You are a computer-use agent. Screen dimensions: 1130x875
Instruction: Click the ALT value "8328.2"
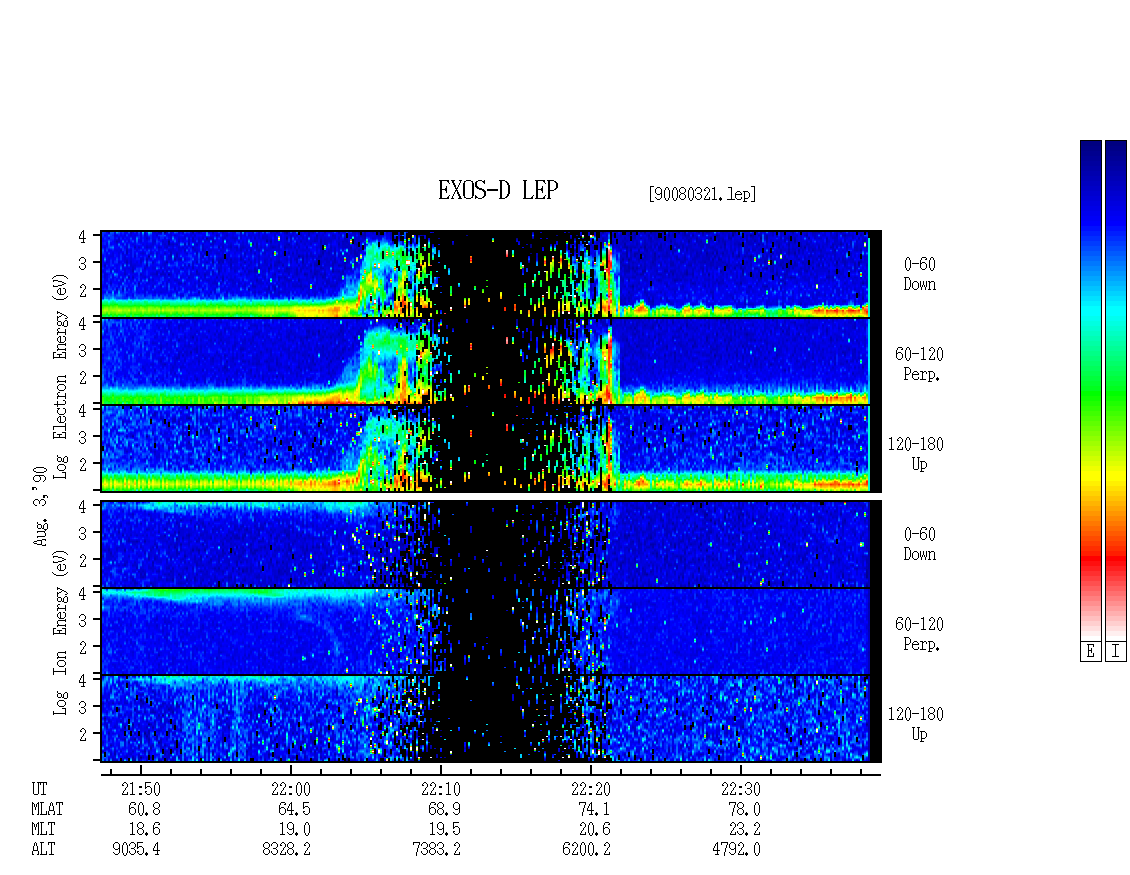pyautogui.click(x=286, y=850)
